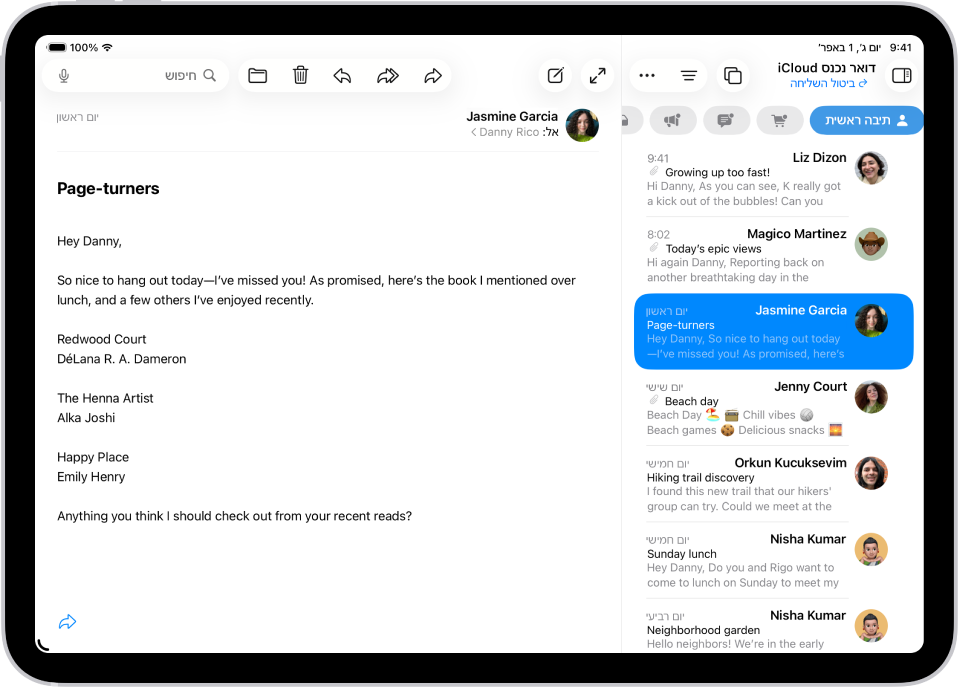Toggle the sidebar panel icon
The height and width of the screenshot is (692, 960).
pyautogui.click(x=901, y=75)
